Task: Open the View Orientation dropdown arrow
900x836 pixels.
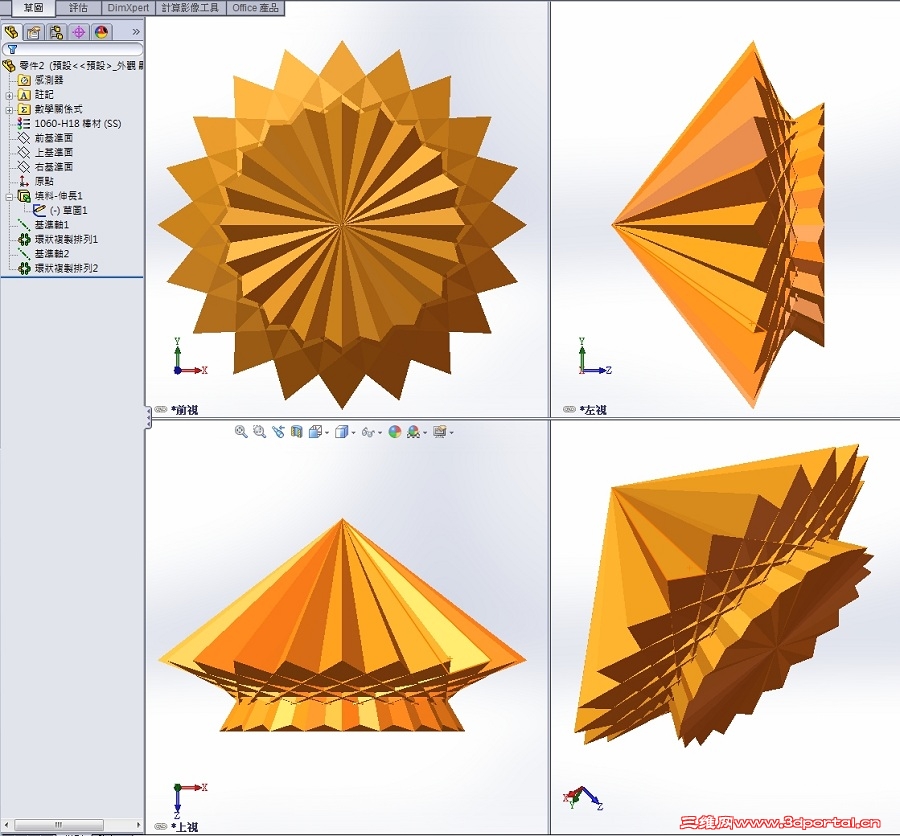Action: (x=327, y=433)
